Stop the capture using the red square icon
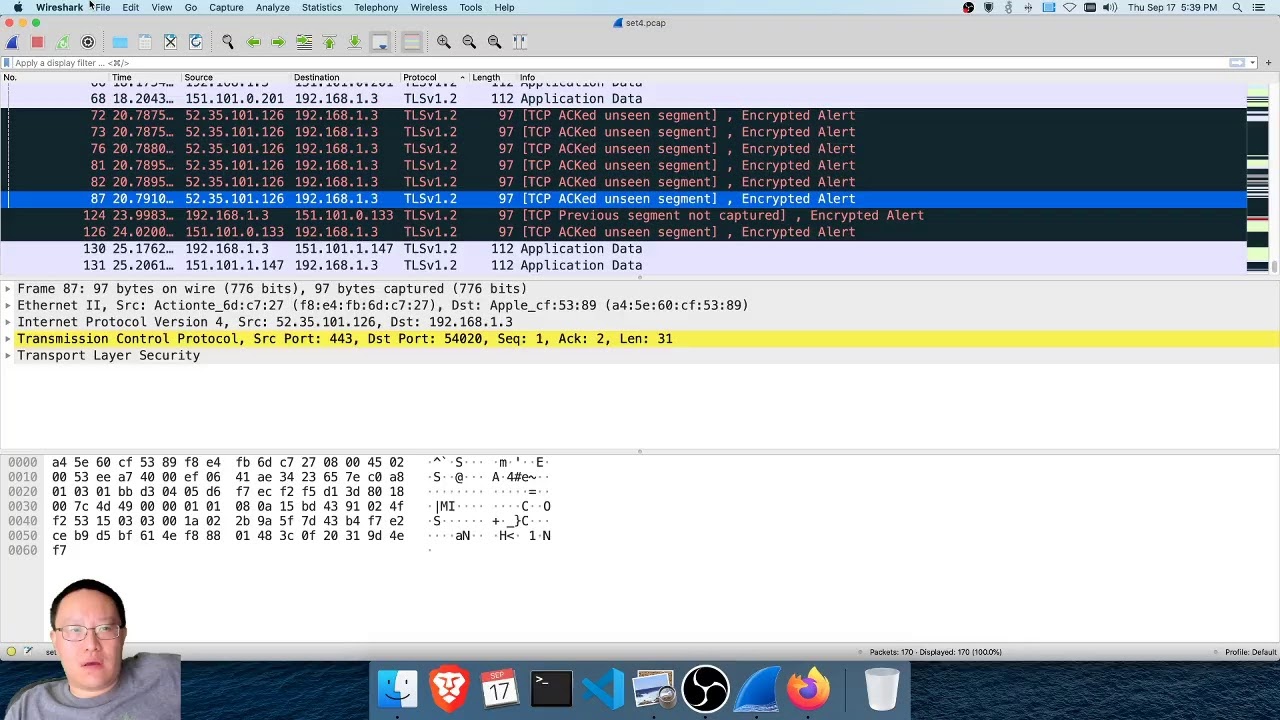The width and height of the screenshot is (1280, 720). pos(37,42)
